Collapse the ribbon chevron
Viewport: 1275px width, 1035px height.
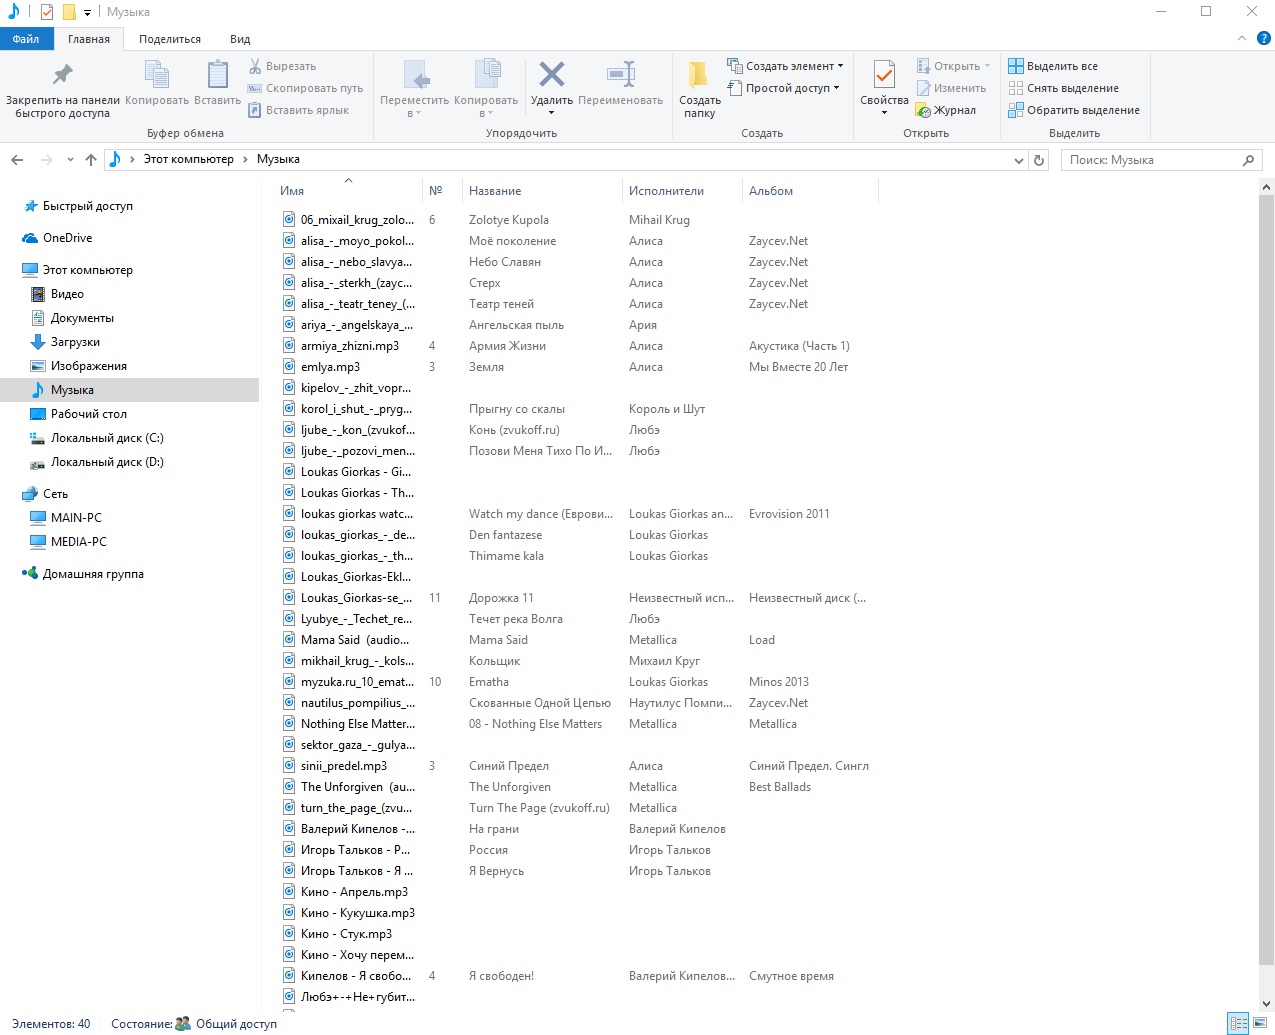click(x=1242, y=38)
